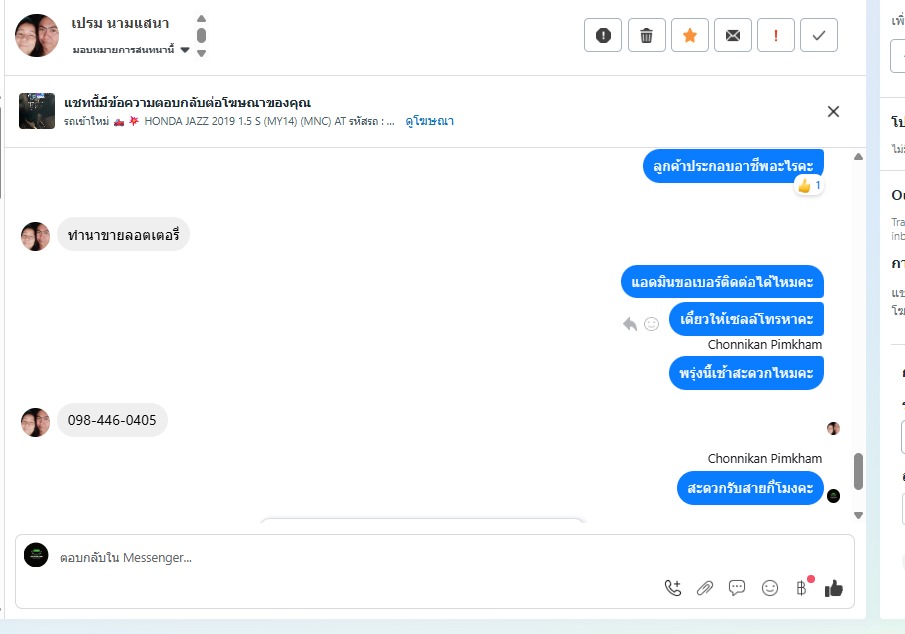Dismiss the ad reply banner
The image size is (905, 634).
point(833,111)
